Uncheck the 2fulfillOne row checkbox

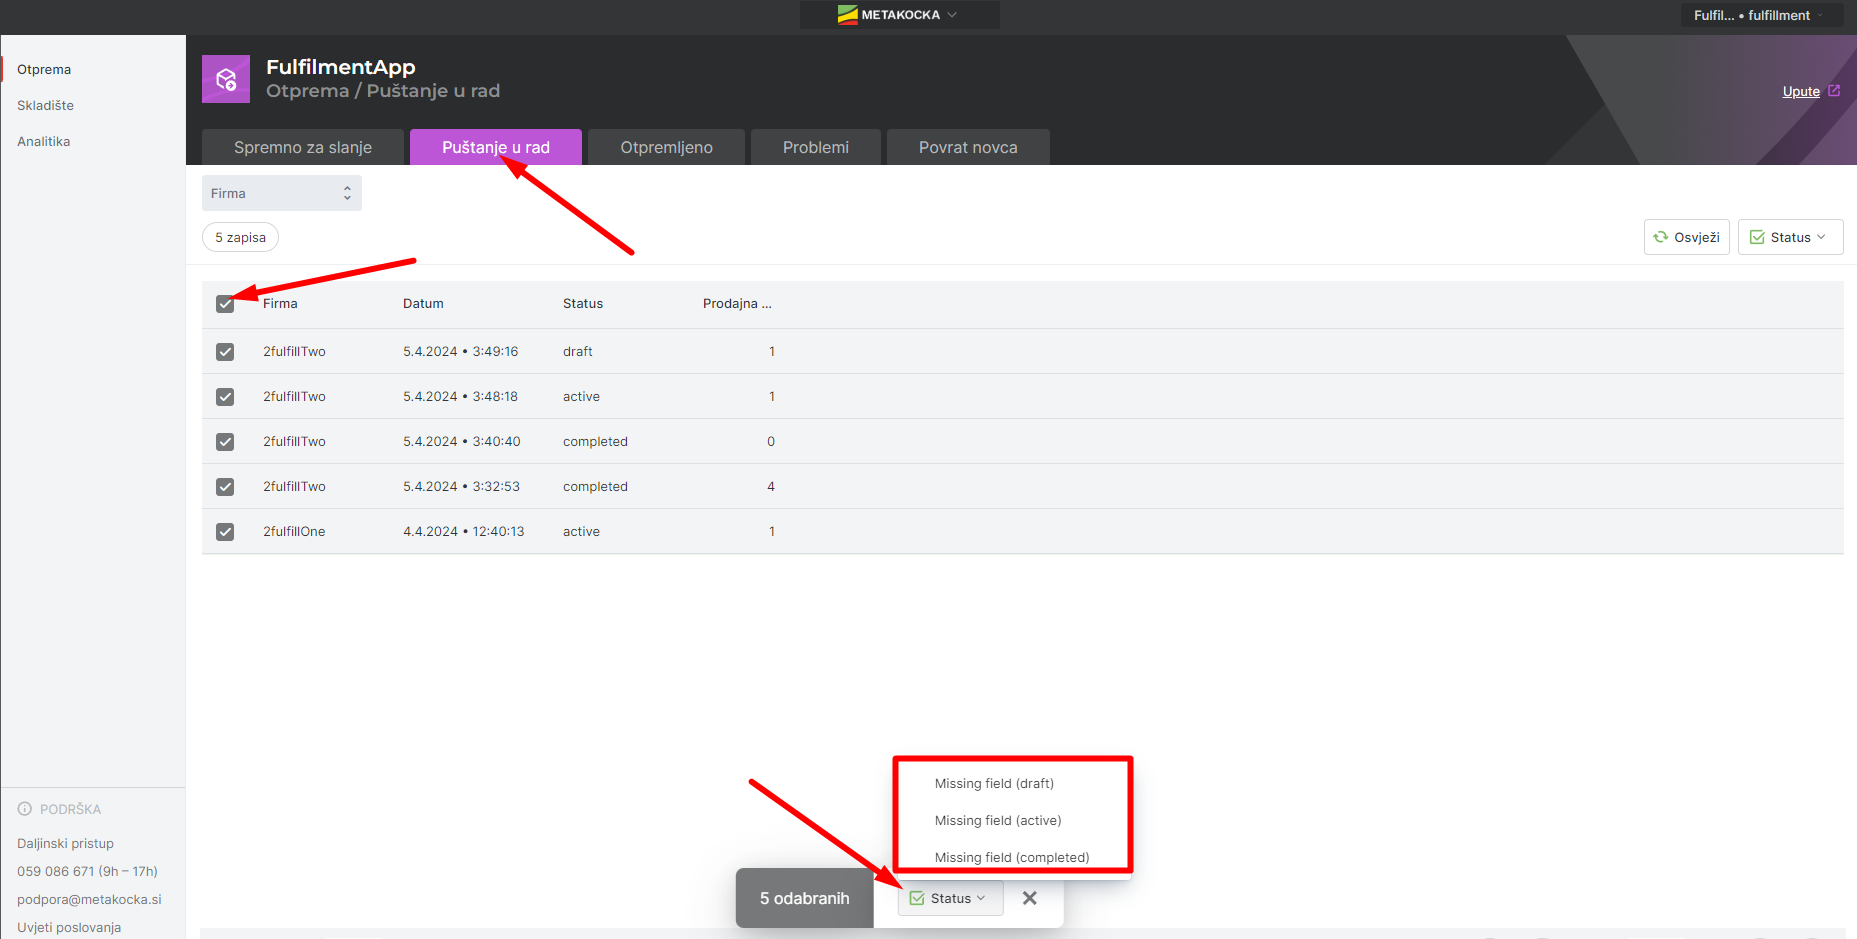coord(225,532)
